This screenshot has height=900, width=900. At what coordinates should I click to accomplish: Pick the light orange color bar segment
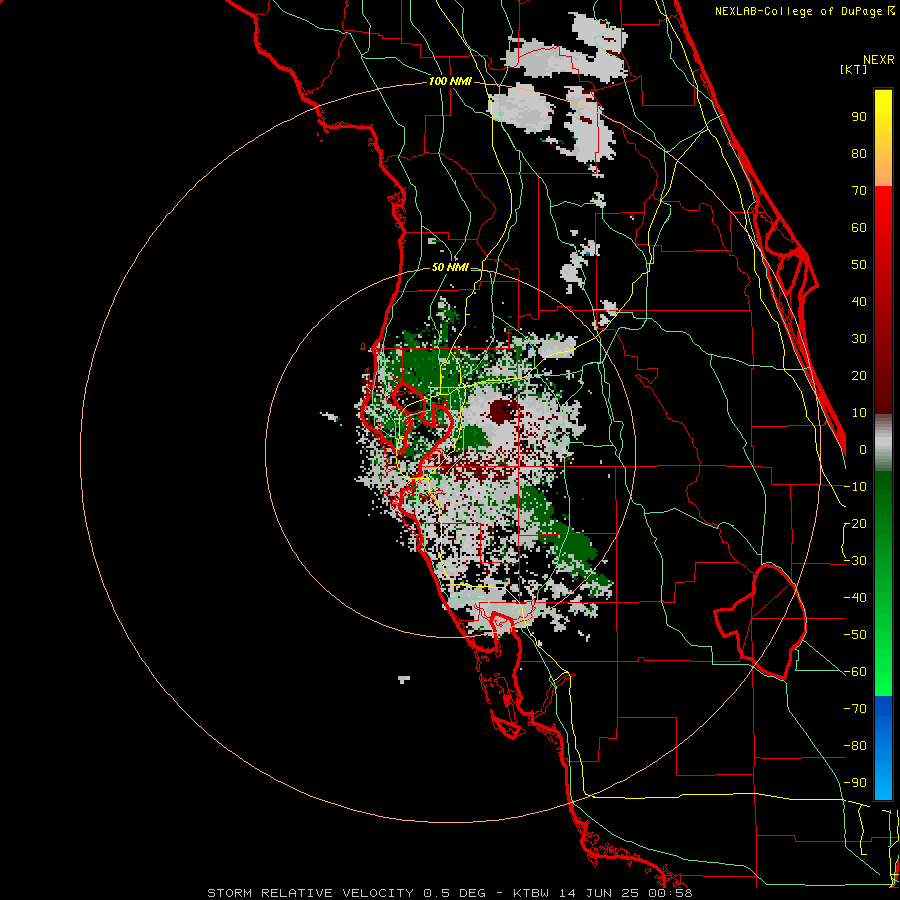click(x=883, y=170)
